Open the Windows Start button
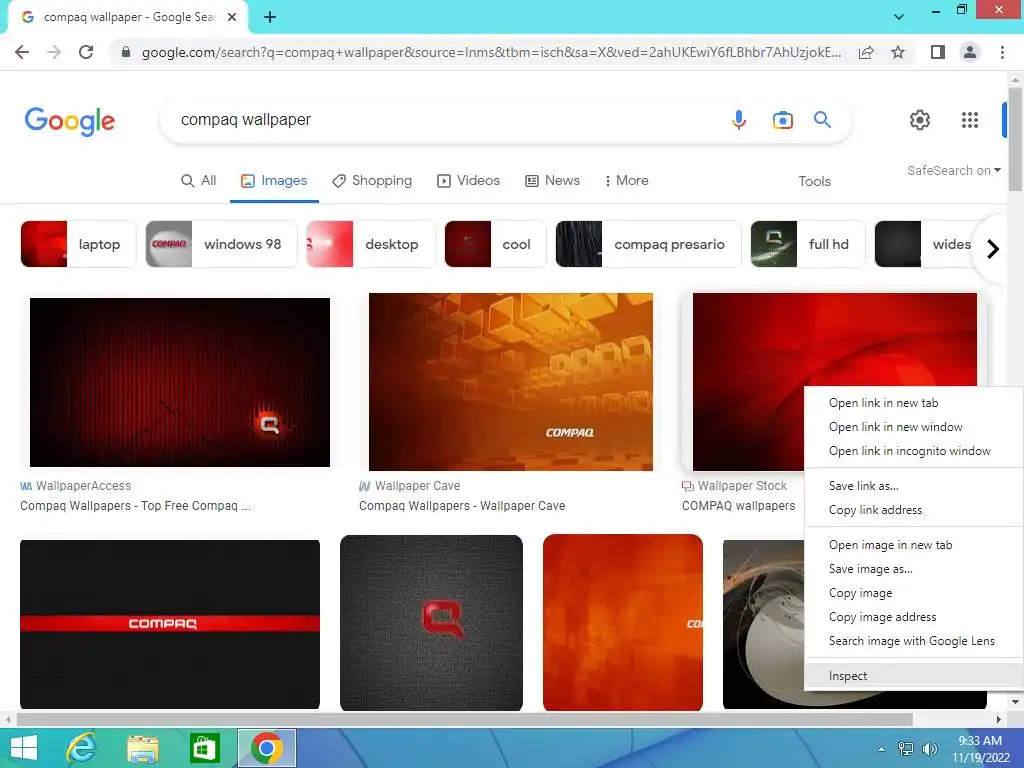1024x768 pixels. (24, 748)
